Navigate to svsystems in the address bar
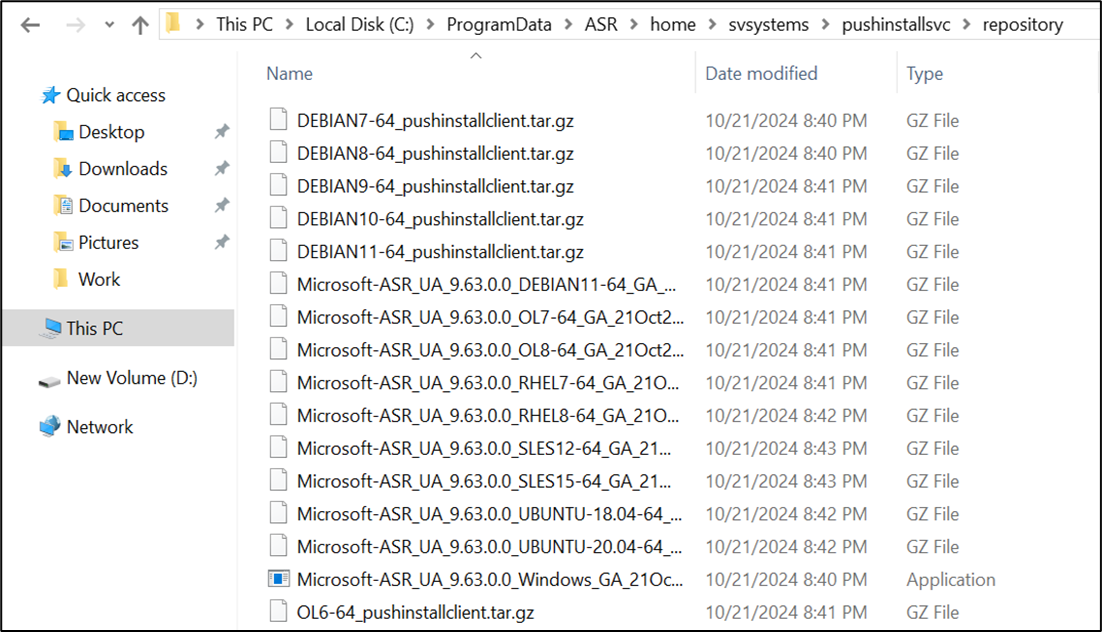Image resolution: width=1102 pixels, height=632 pixels. point(768,25)
